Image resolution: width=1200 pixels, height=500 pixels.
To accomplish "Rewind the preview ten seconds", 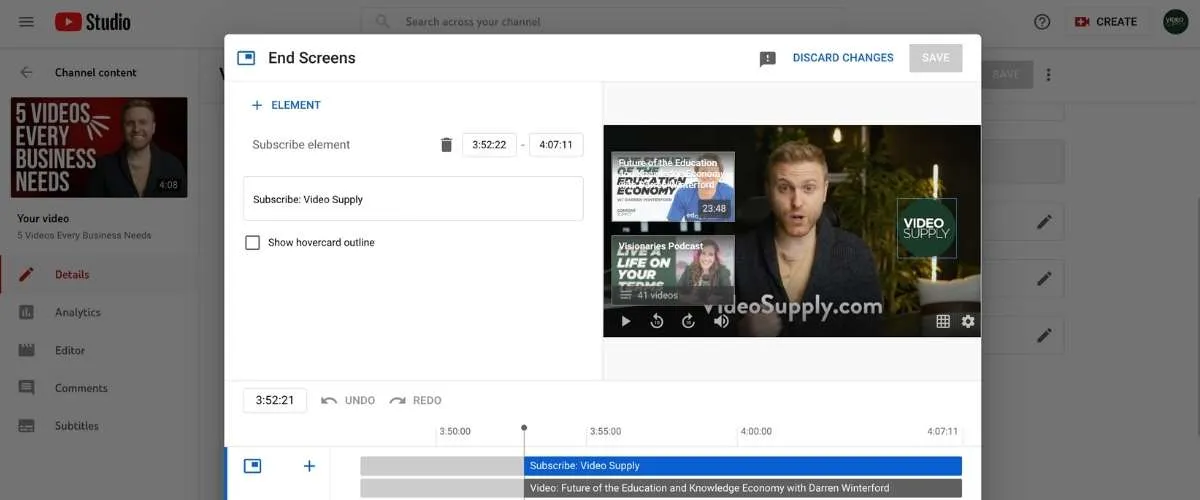I will click(657, 321).
